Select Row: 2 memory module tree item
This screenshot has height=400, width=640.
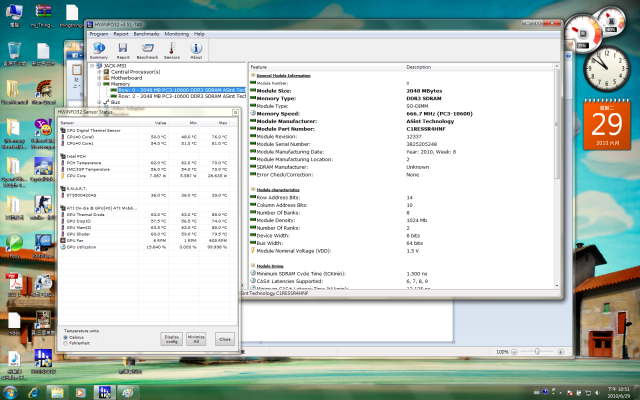point(182,96)
